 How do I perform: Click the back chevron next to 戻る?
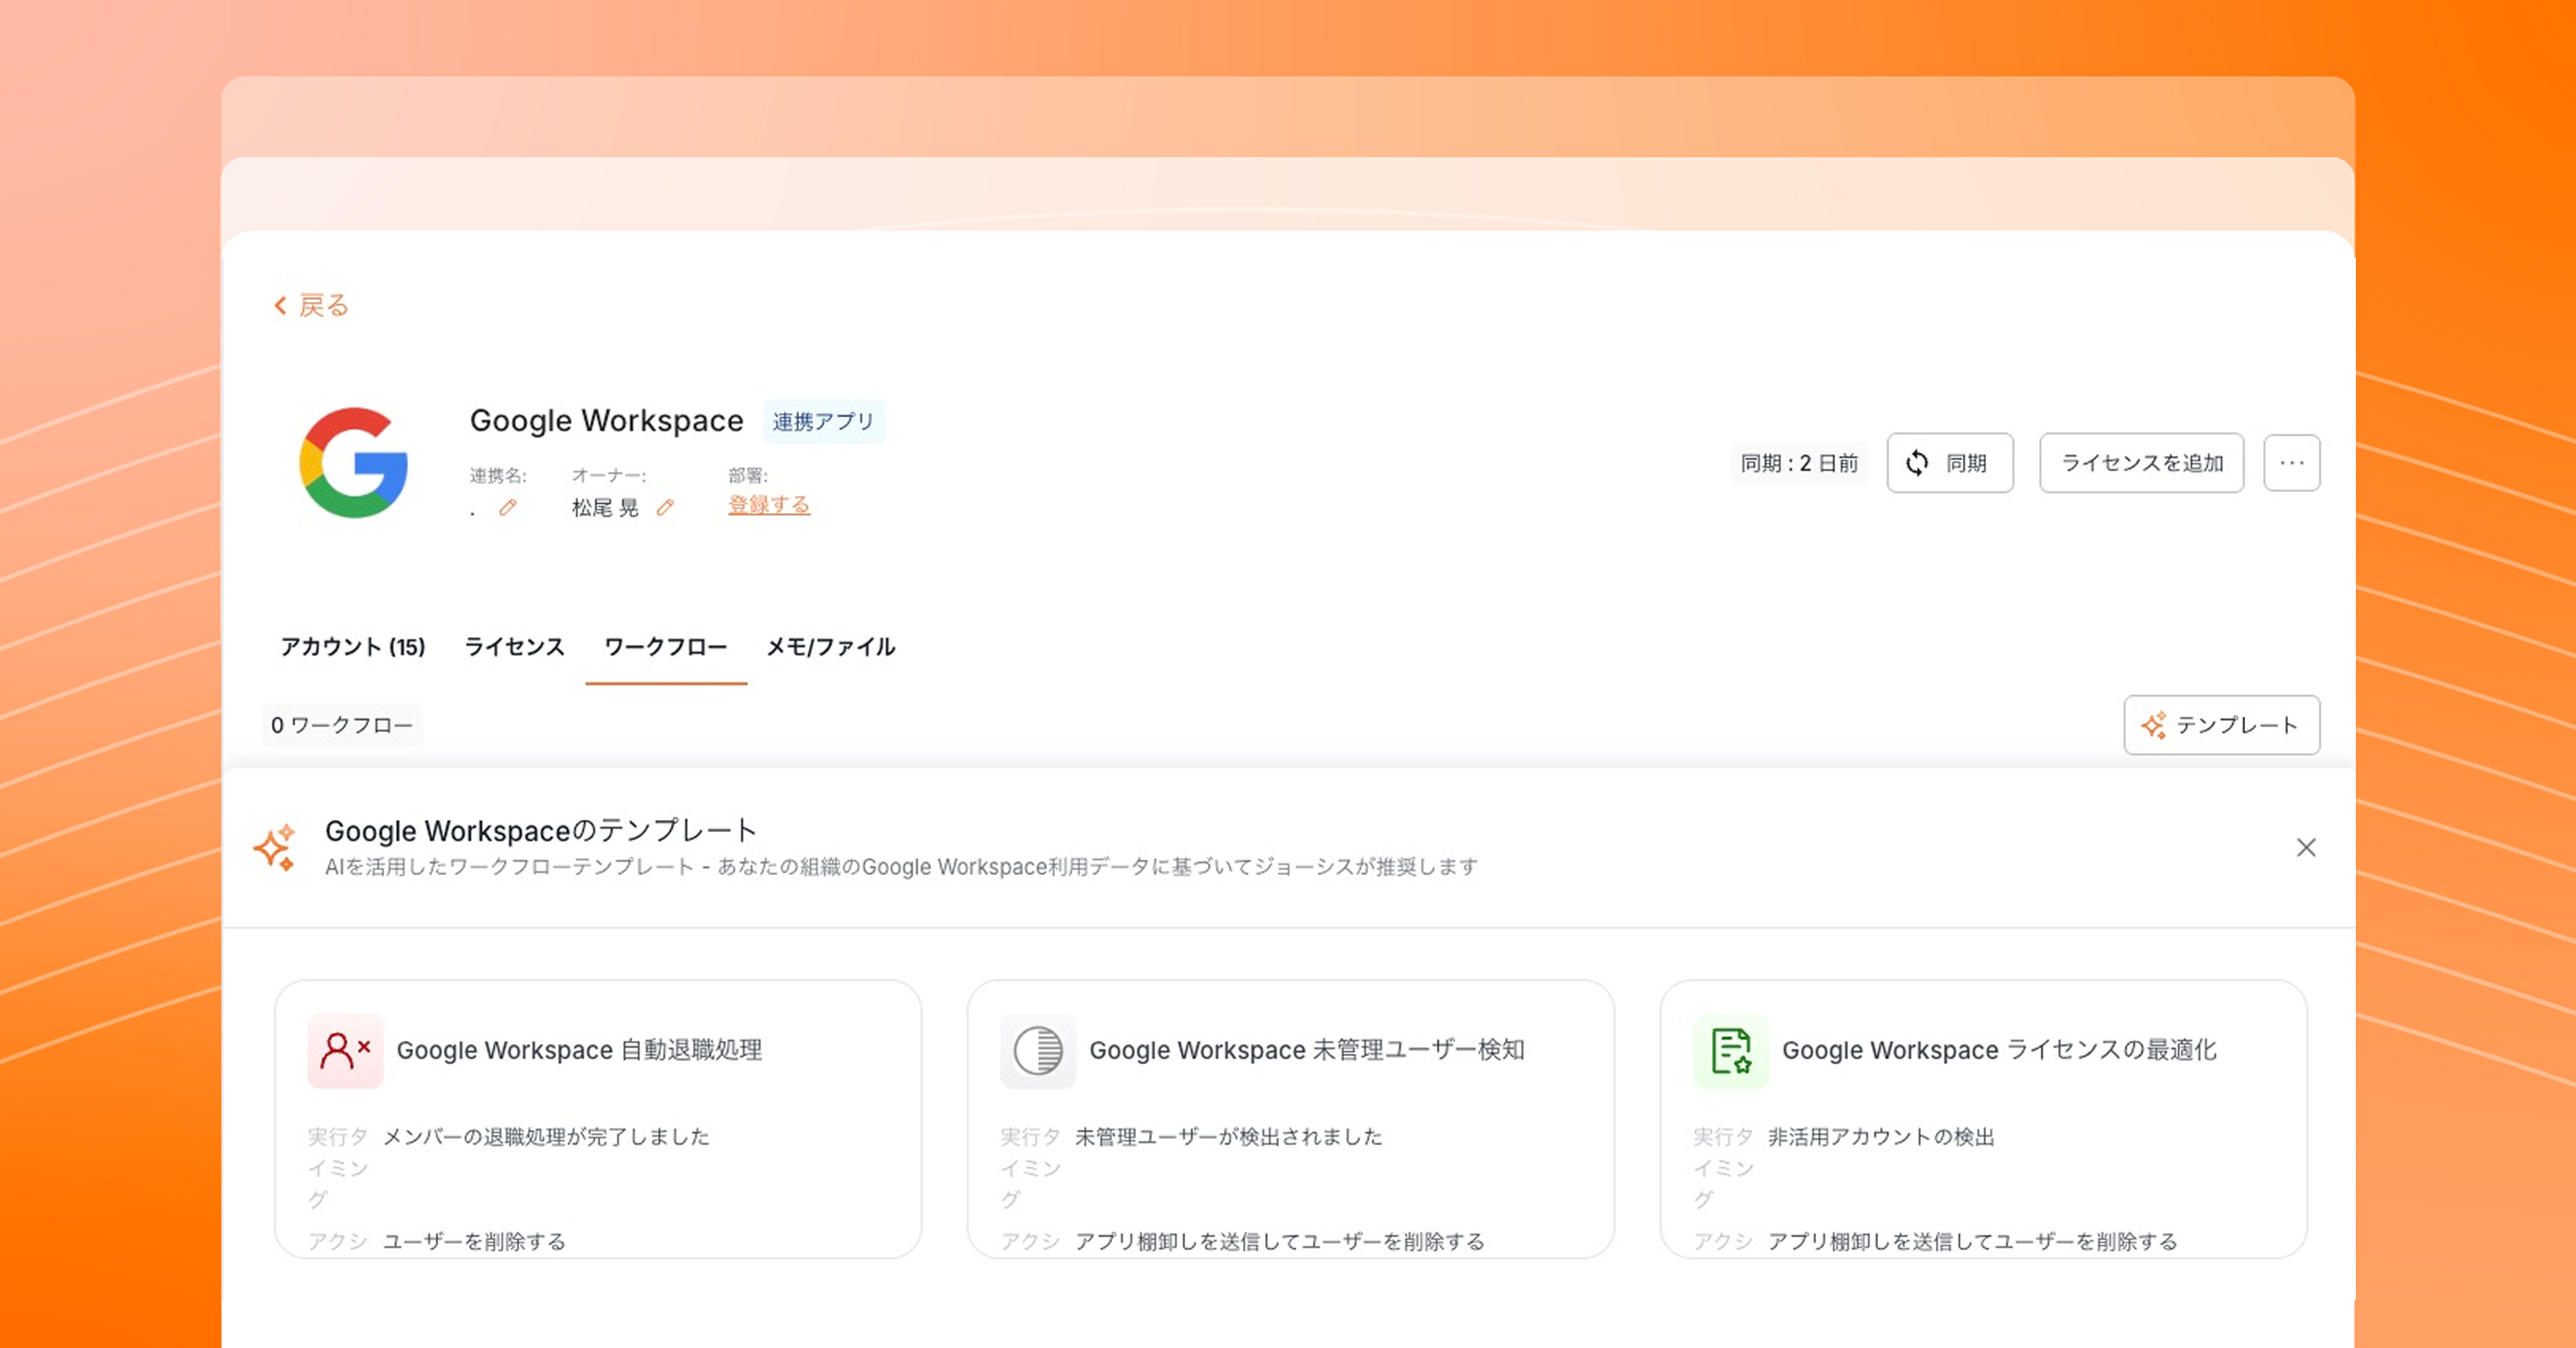[280, 305]
